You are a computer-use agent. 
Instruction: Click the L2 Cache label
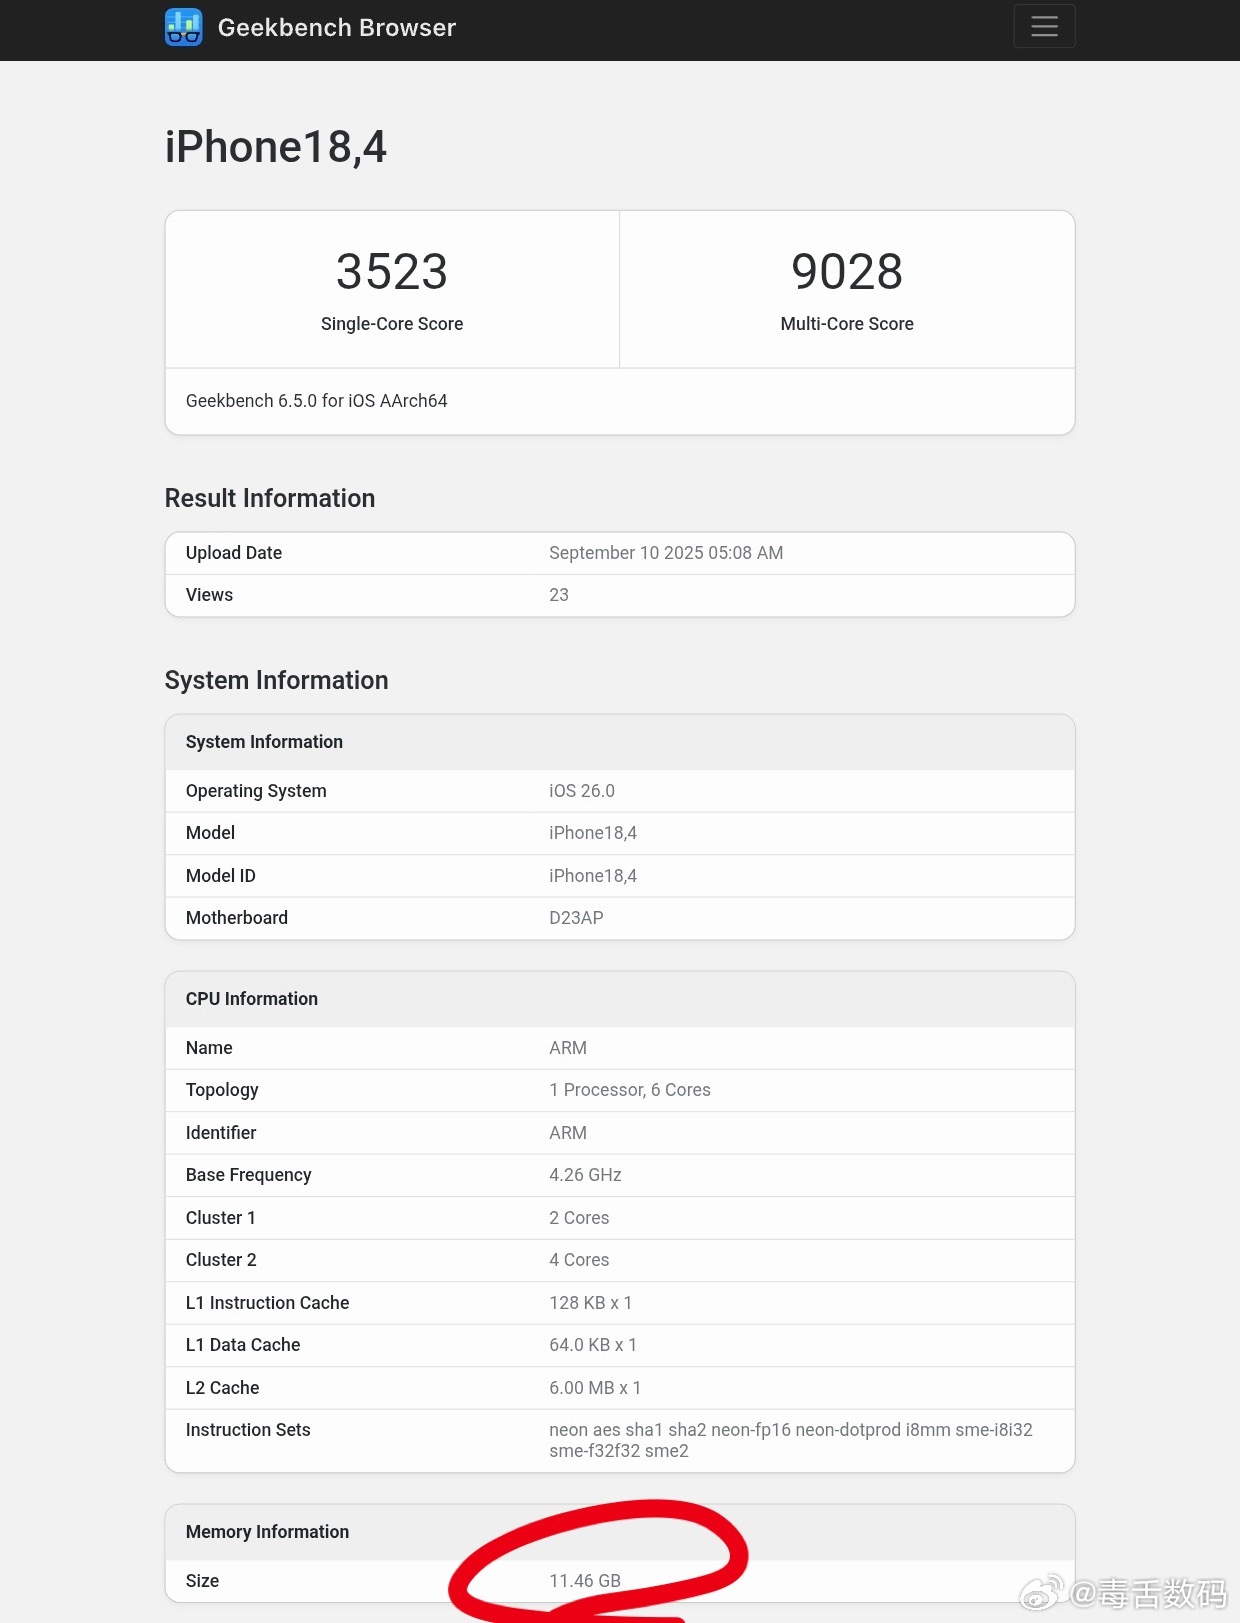tap(223, 1388)
